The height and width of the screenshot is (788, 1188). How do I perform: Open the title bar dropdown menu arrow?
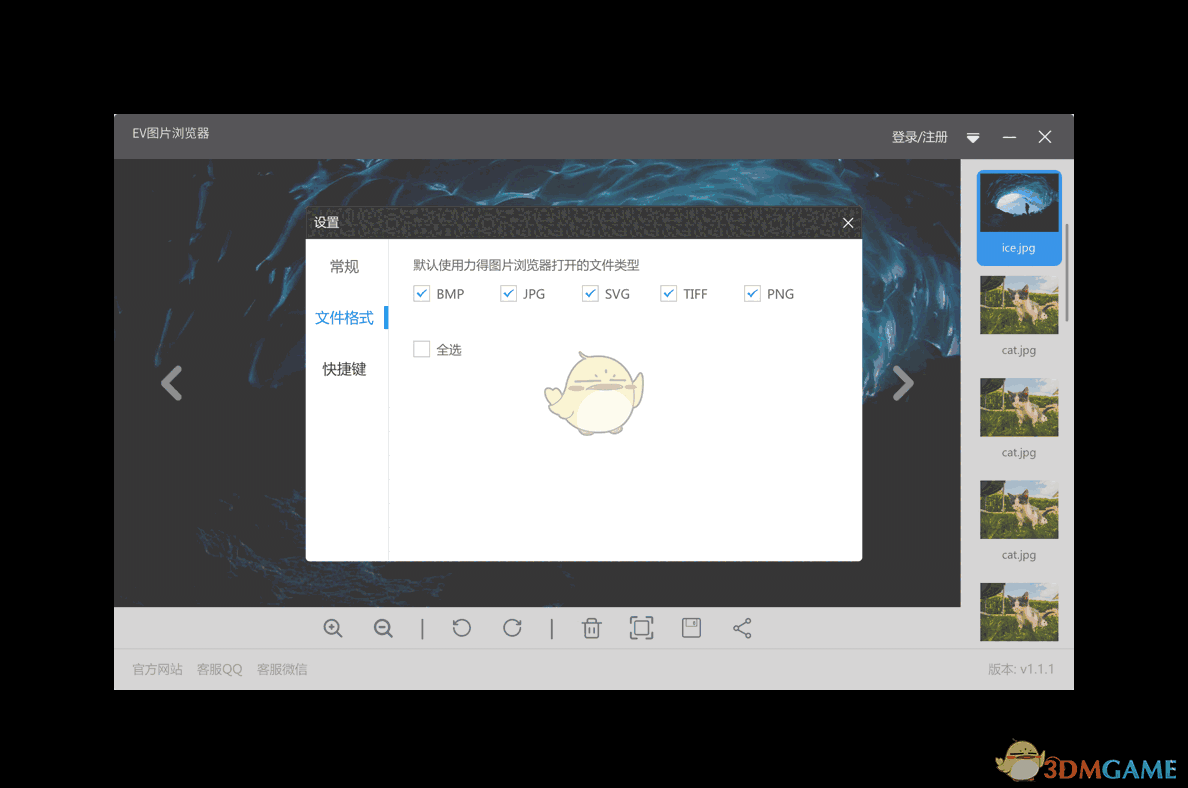click(x=973, y=137)
